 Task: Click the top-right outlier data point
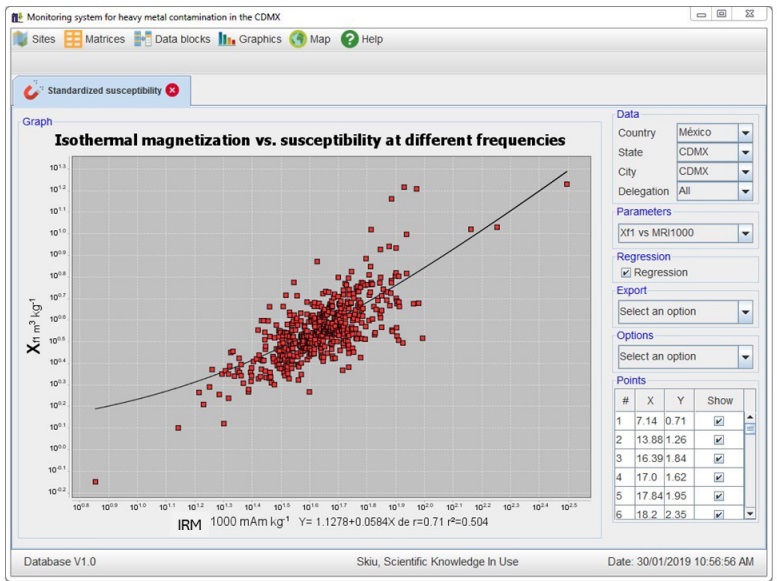566,184
